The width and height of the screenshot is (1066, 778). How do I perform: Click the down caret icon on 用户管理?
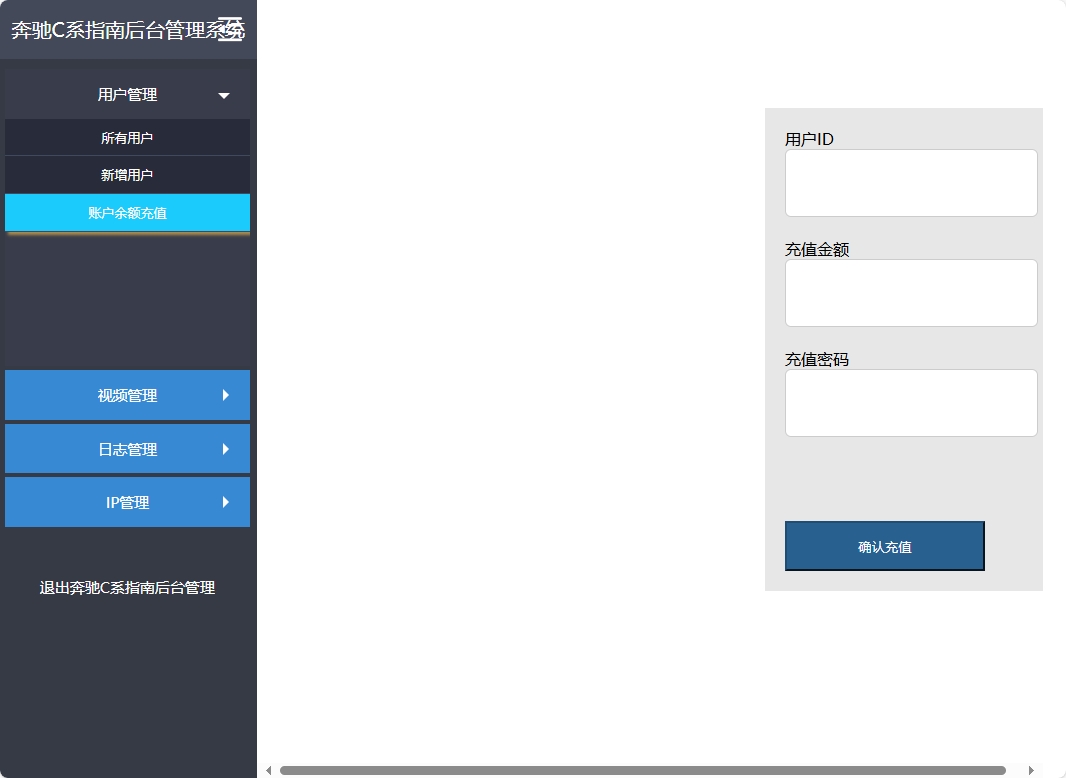coord(224,94)
